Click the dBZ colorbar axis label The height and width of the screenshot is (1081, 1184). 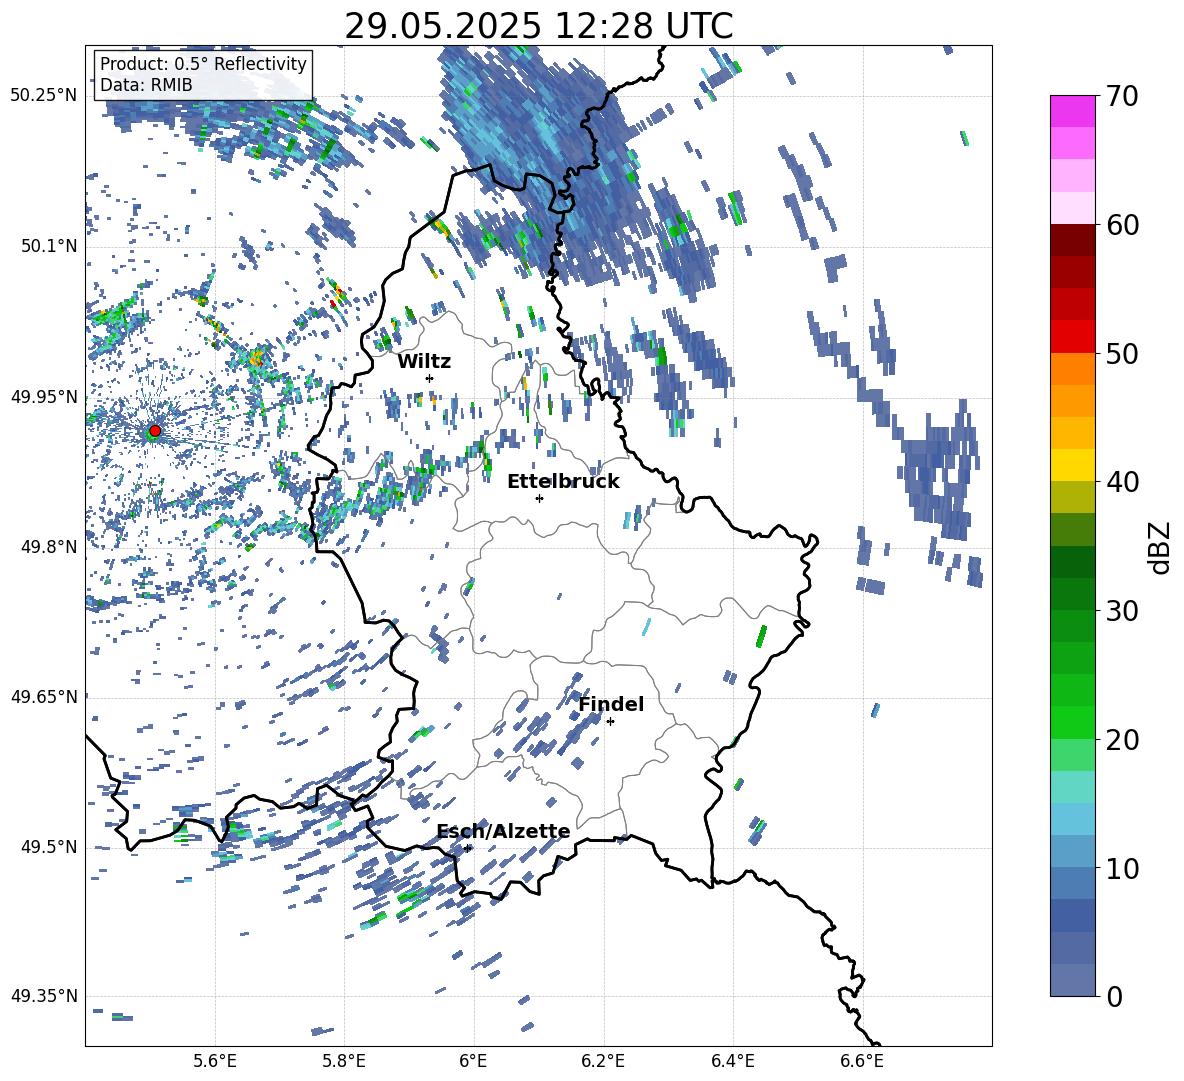click(1161, 547)
